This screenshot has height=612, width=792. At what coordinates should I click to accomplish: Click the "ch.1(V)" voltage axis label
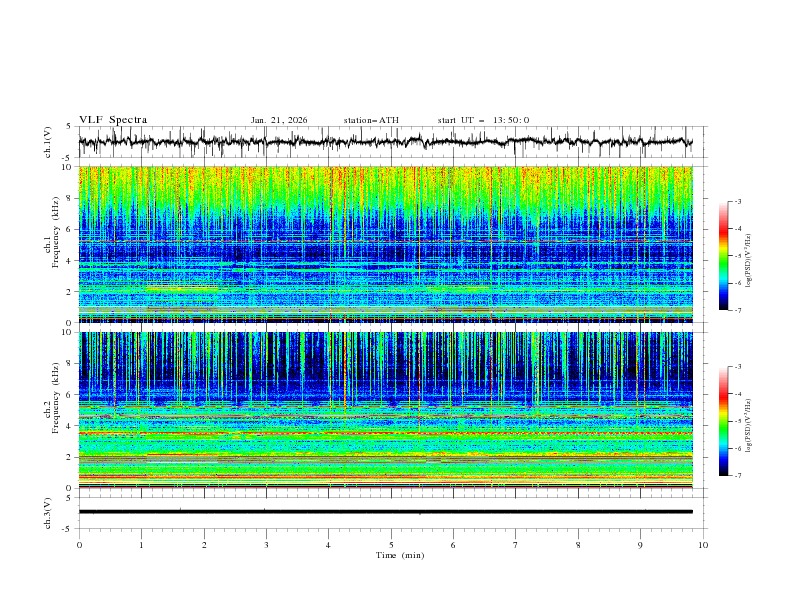coord(48,142)
